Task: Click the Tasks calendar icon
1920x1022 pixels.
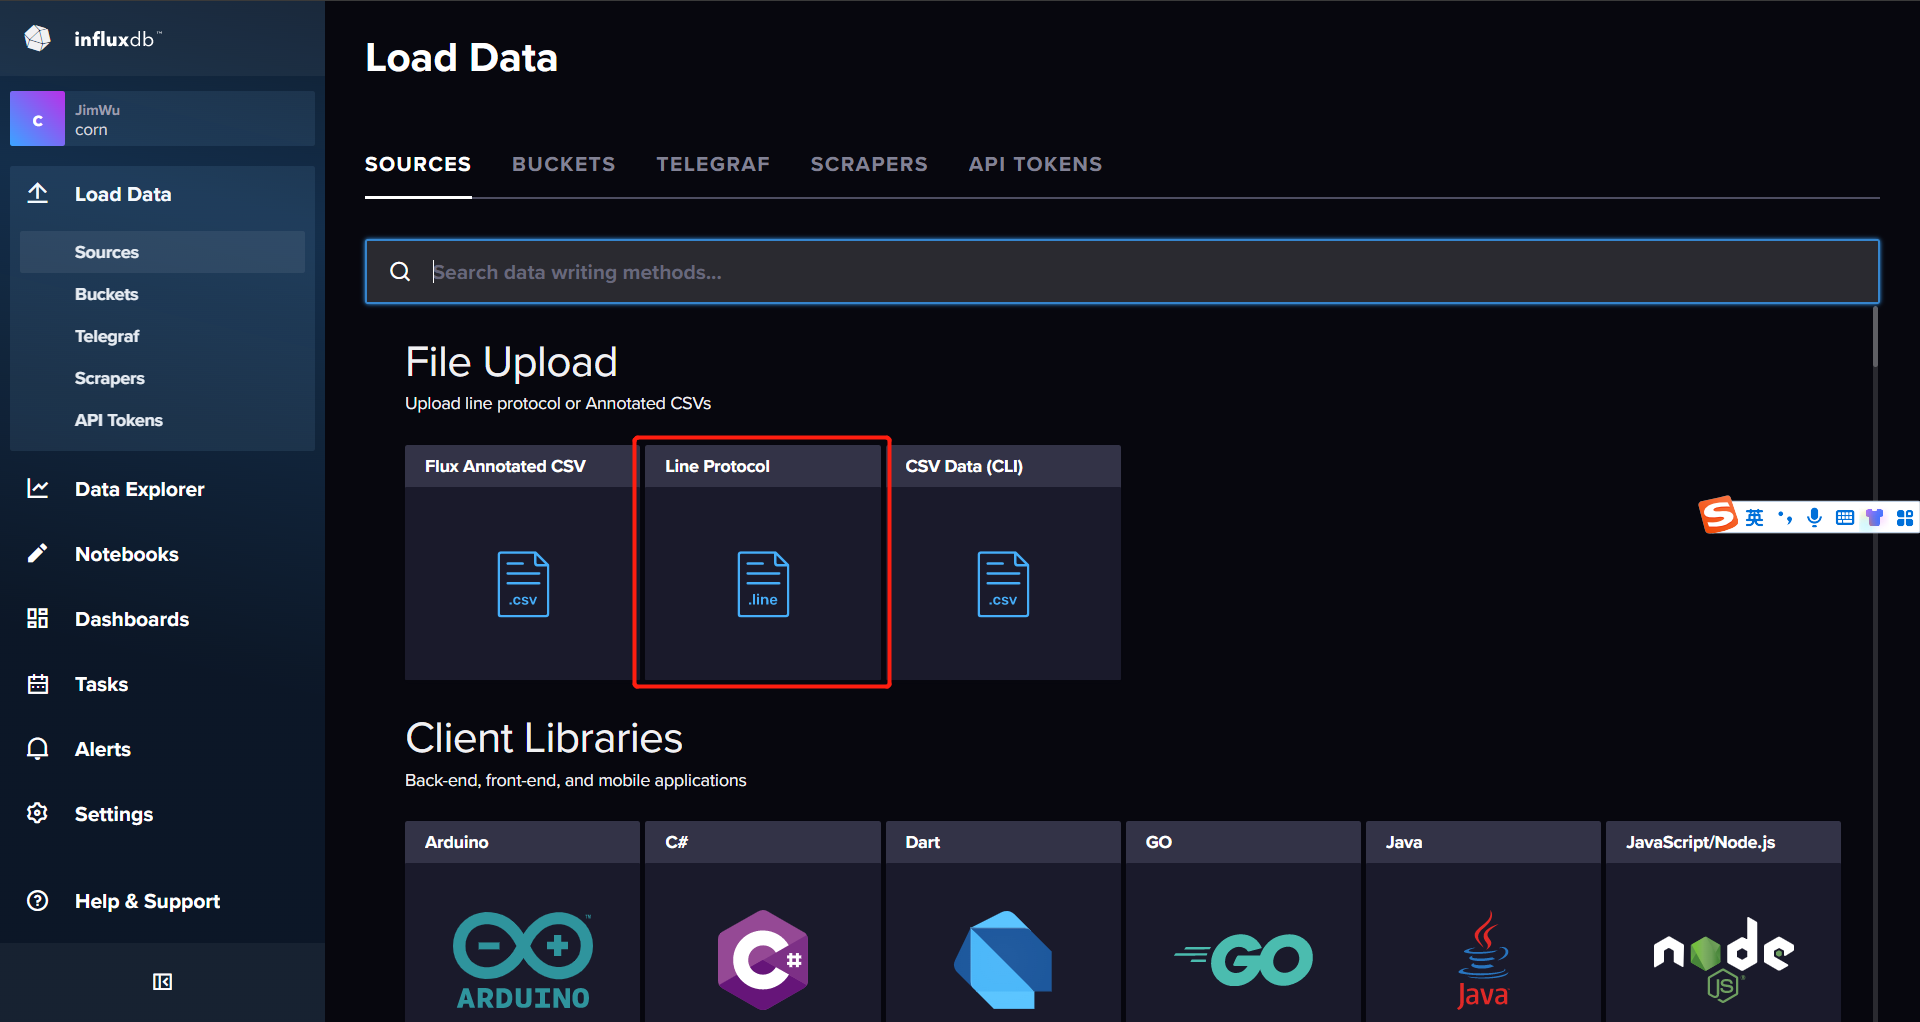Action: pyautogui.click(x=38, y=684)
